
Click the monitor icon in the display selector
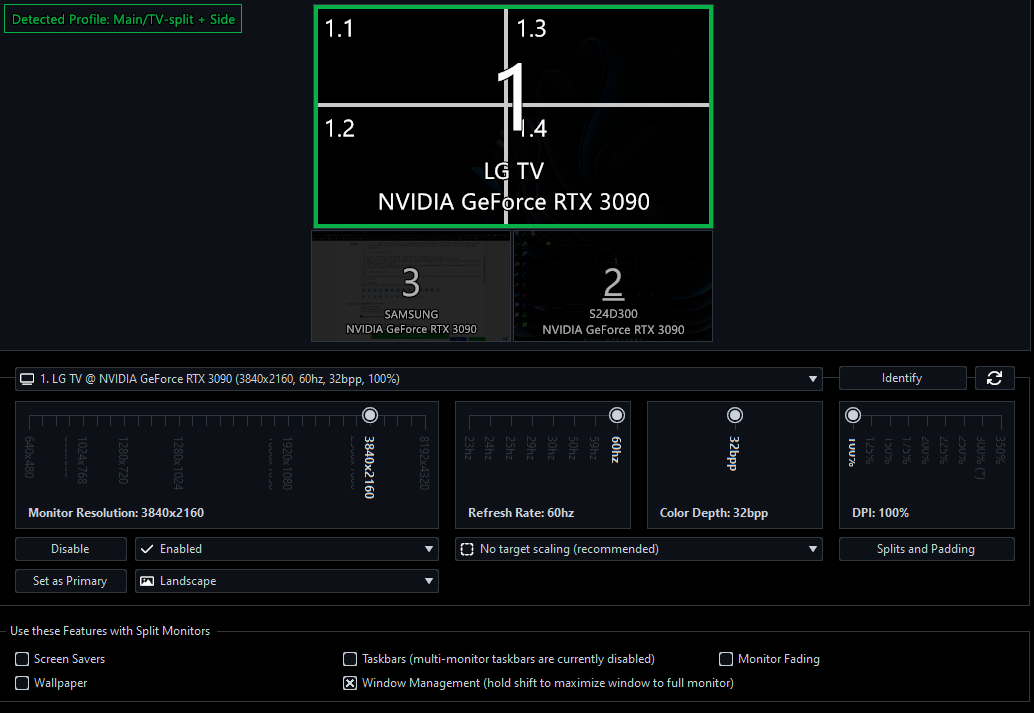pos(27,379)
